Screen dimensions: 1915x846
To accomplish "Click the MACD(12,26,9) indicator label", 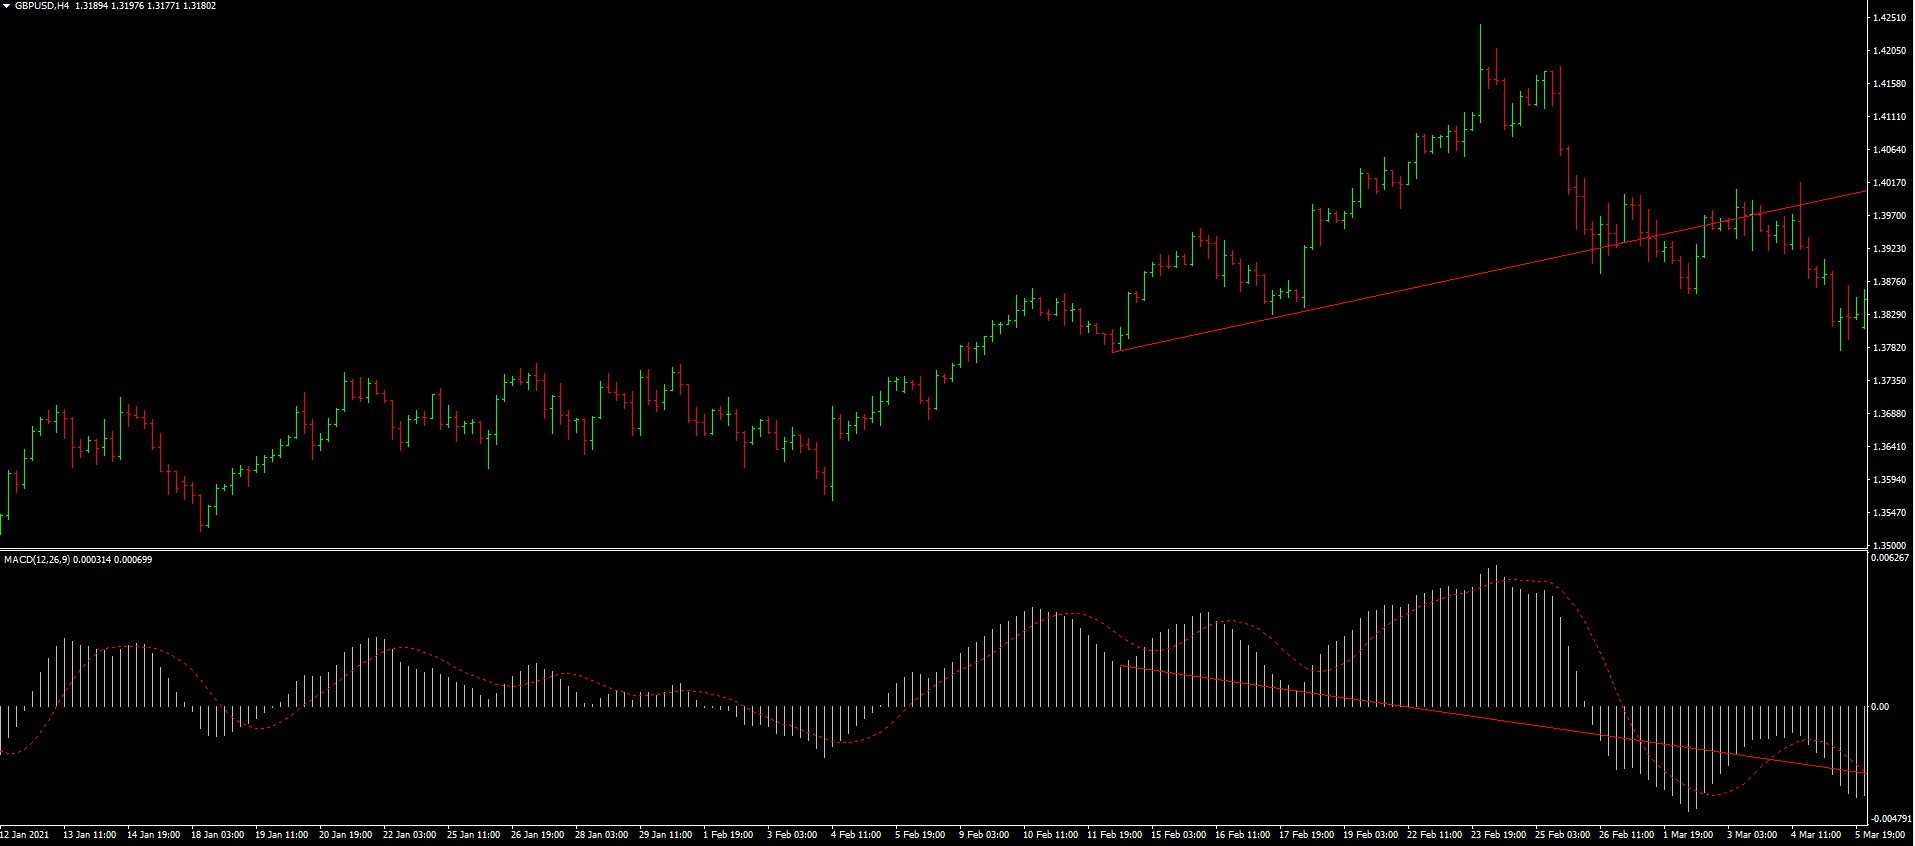I will pyautogui.click(x=37, y=560).
